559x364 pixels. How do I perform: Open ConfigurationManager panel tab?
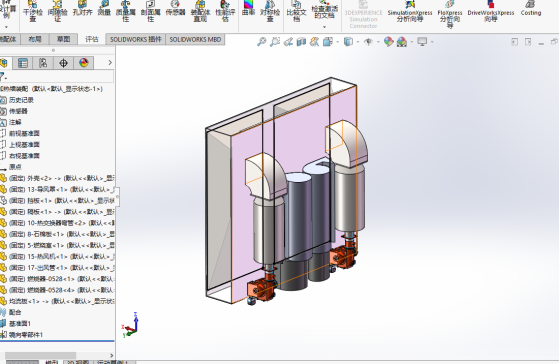[x=43, y=63]
